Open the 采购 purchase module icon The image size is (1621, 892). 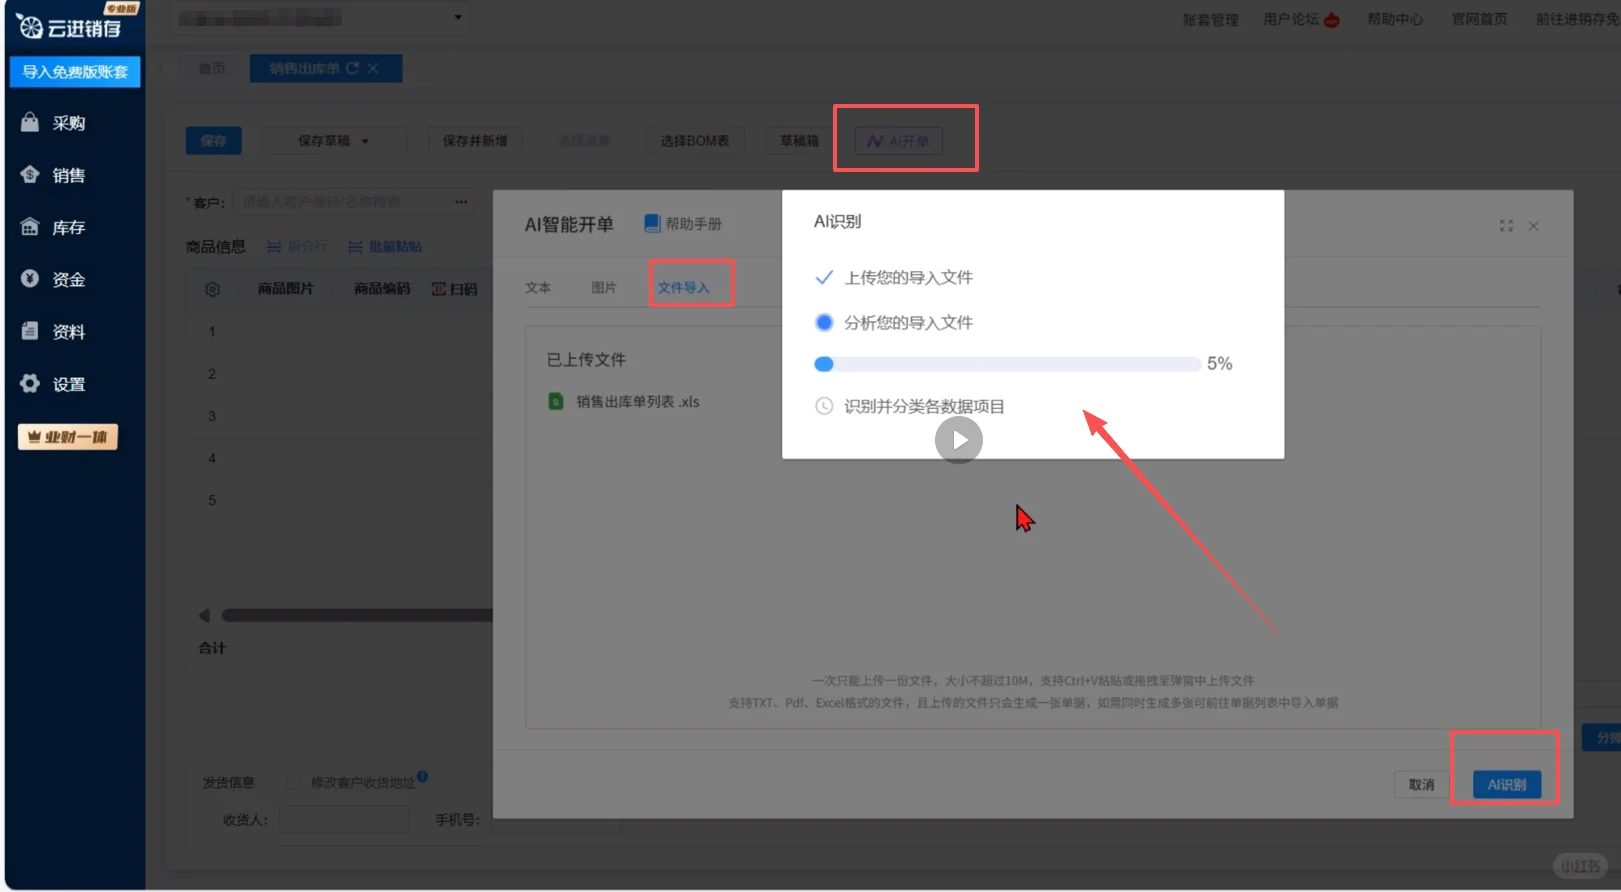(30, 122)
